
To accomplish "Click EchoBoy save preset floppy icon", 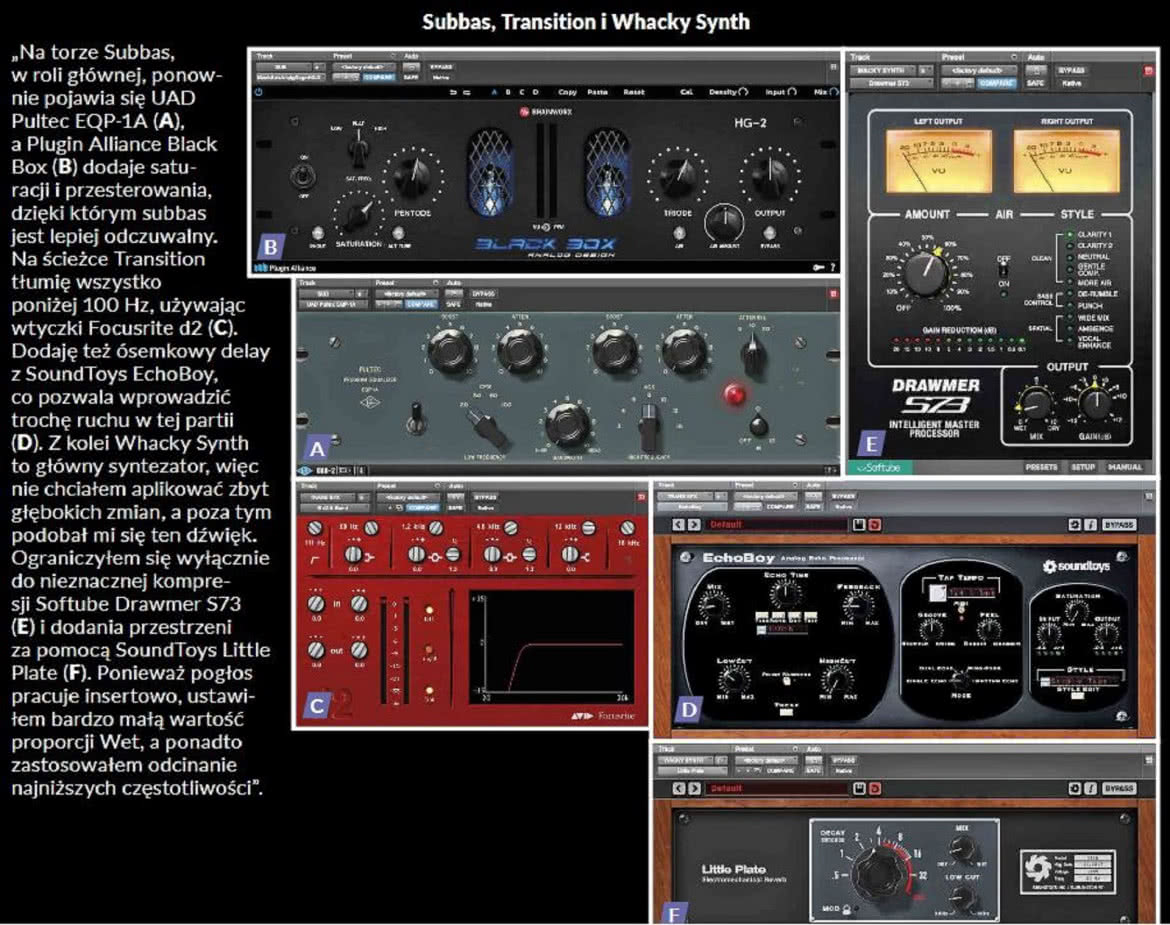I will [x=859, y=525].
